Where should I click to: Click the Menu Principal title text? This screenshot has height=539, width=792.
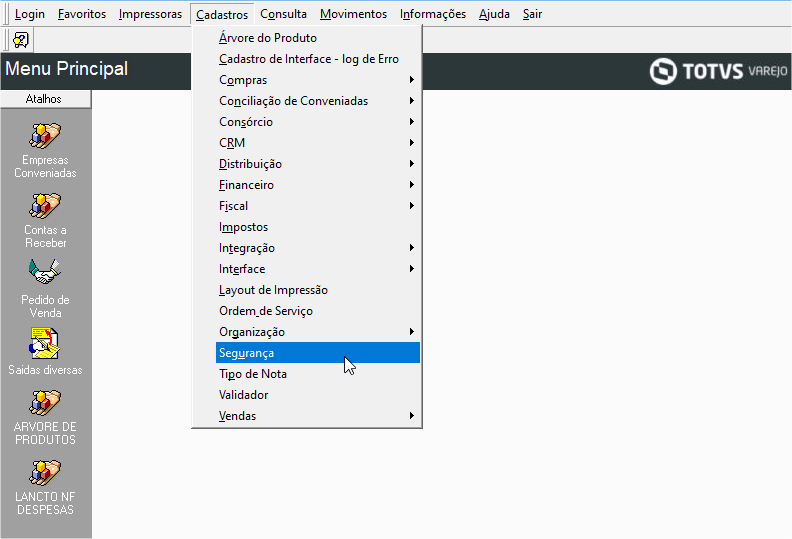pos(67,69)
